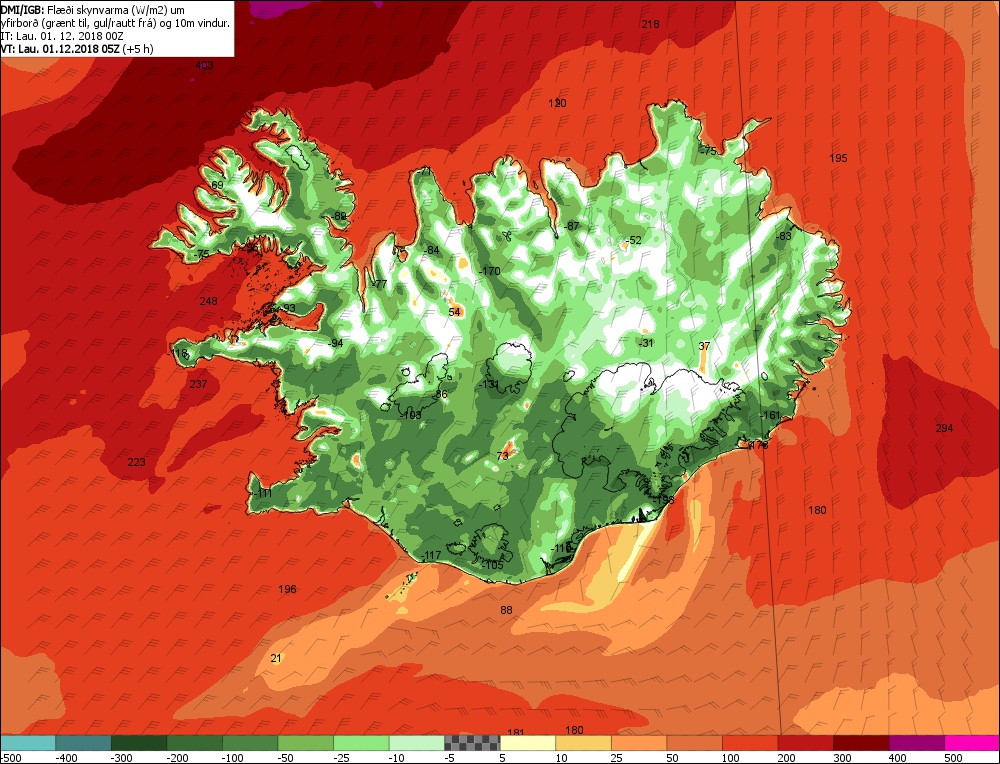Click the -131 value near the central glacier
This screenshot has height=764, width=1000.
tap(489, 385)
